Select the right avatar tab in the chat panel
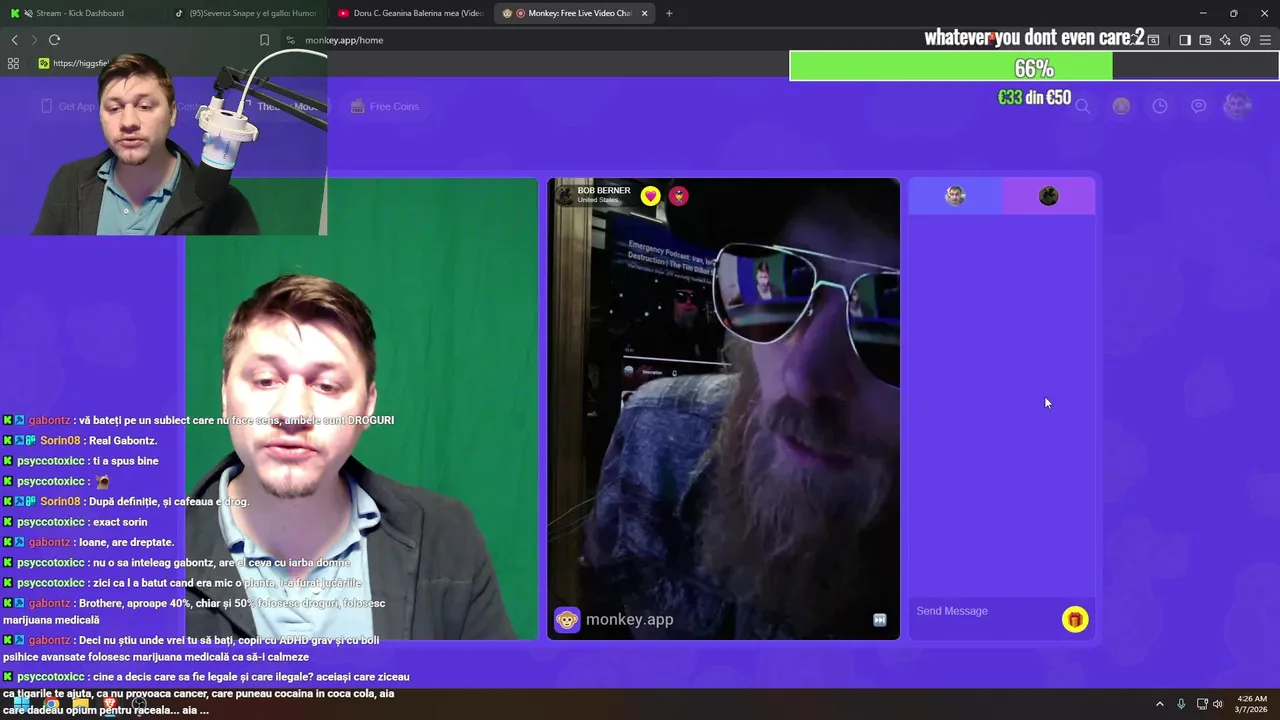The image size is (1280, 720). 1048,196
